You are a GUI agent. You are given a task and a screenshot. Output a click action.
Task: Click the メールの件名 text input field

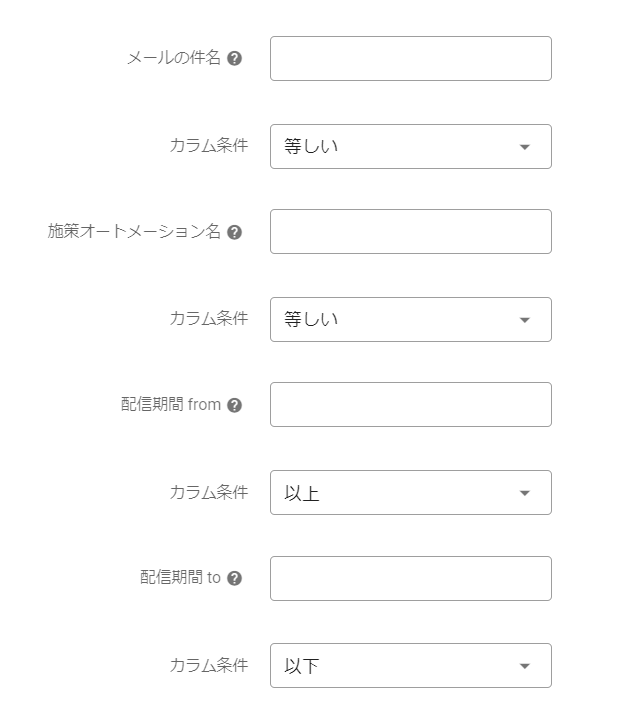tap(410, 59)
